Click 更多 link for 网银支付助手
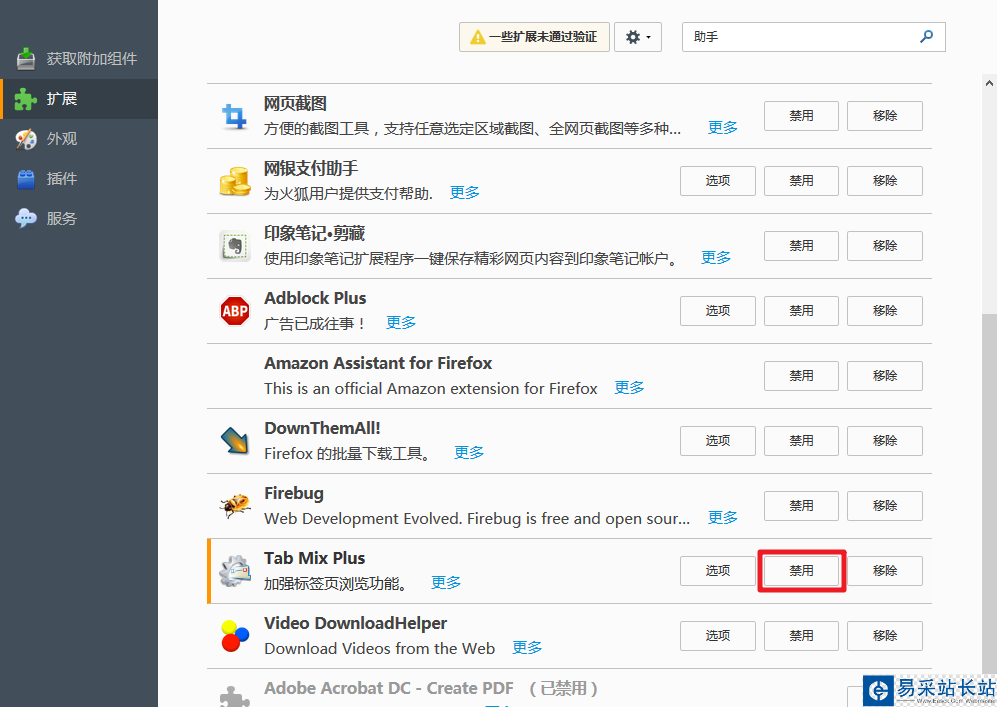Screen dimensions: 997x707 [465, 193]
